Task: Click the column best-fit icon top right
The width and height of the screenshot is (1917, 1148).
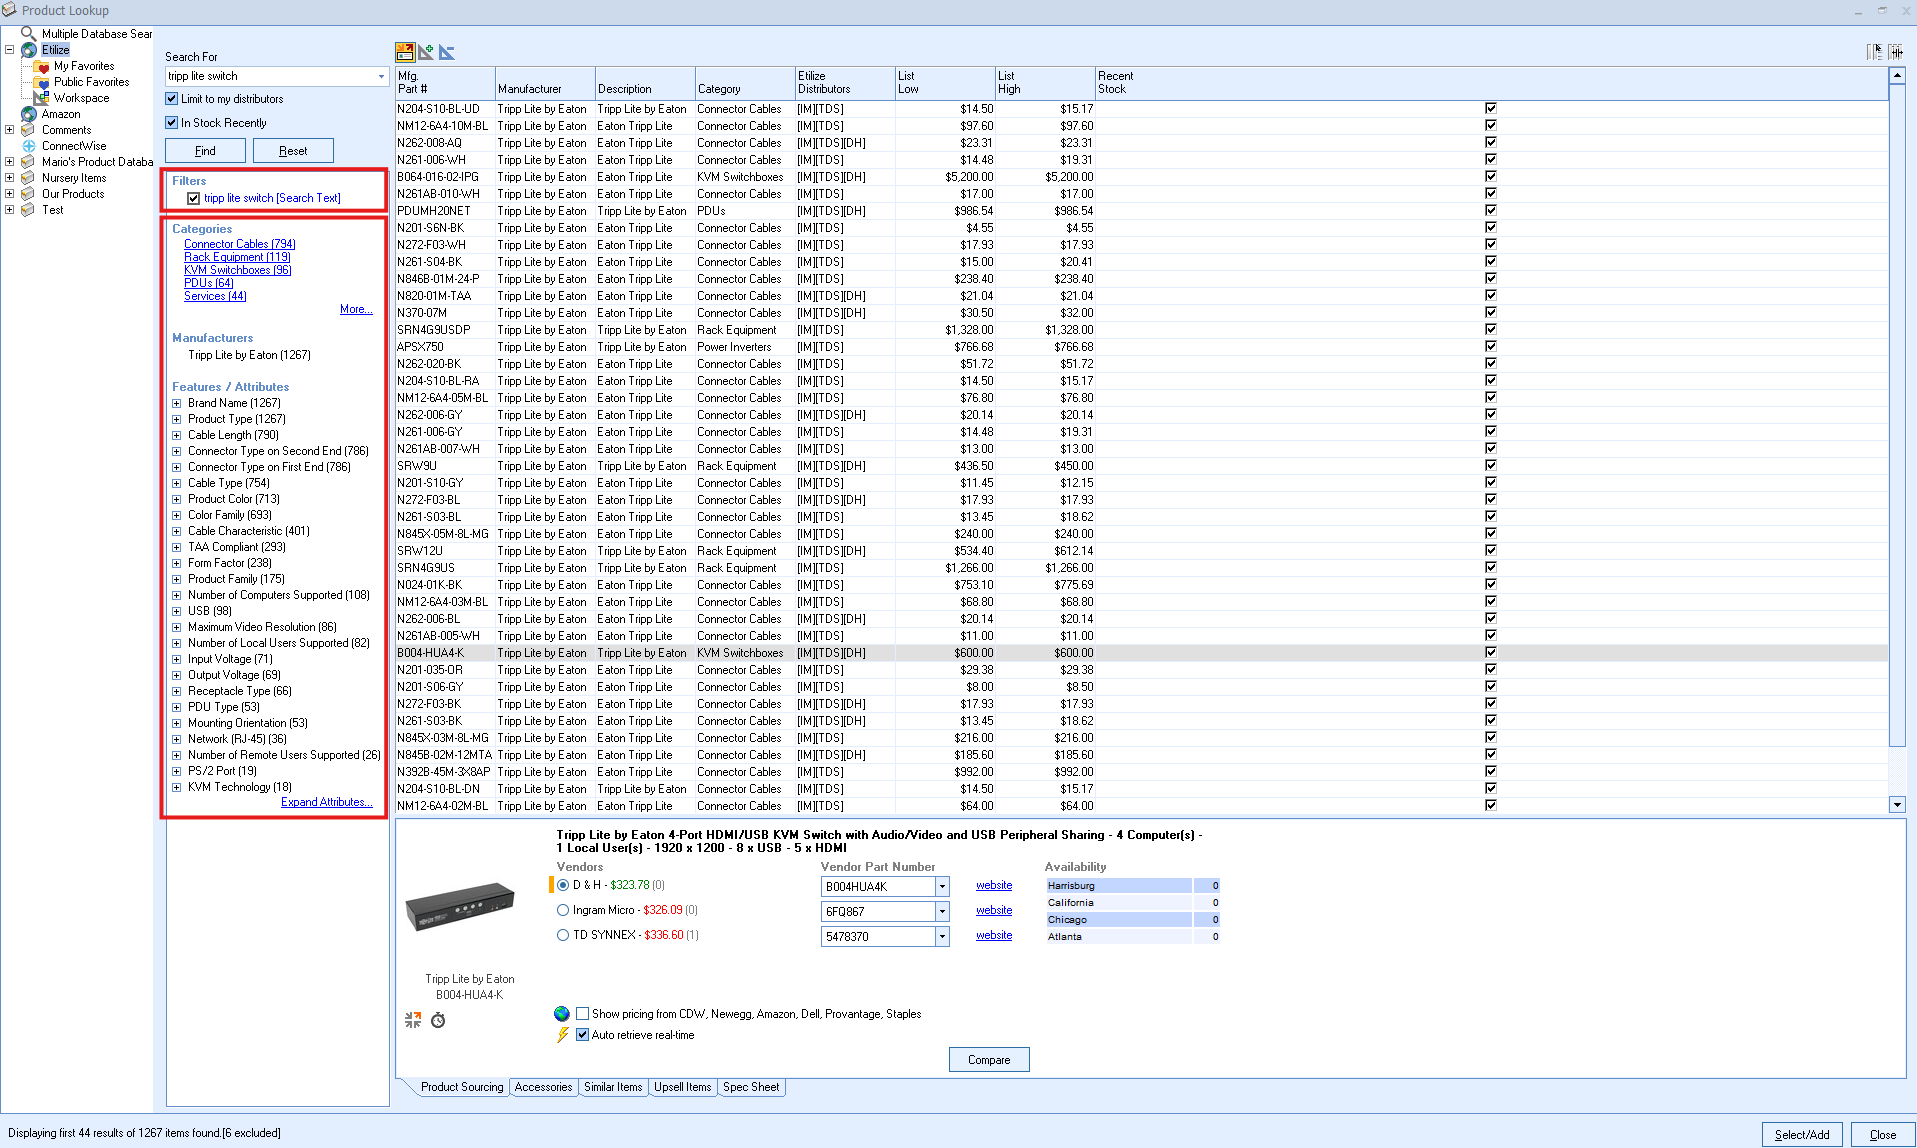Action: pyautogui.click(x=1896, y=52)
